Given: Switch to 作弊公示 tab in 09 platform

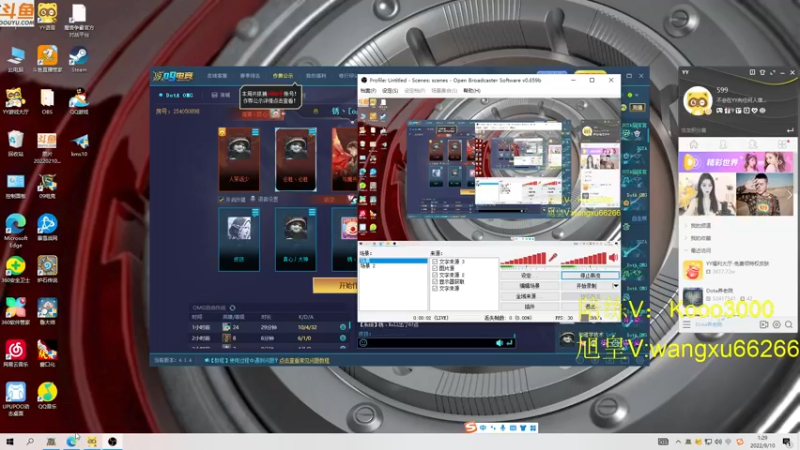Looking at the screenshot, I should coord(283,76).
